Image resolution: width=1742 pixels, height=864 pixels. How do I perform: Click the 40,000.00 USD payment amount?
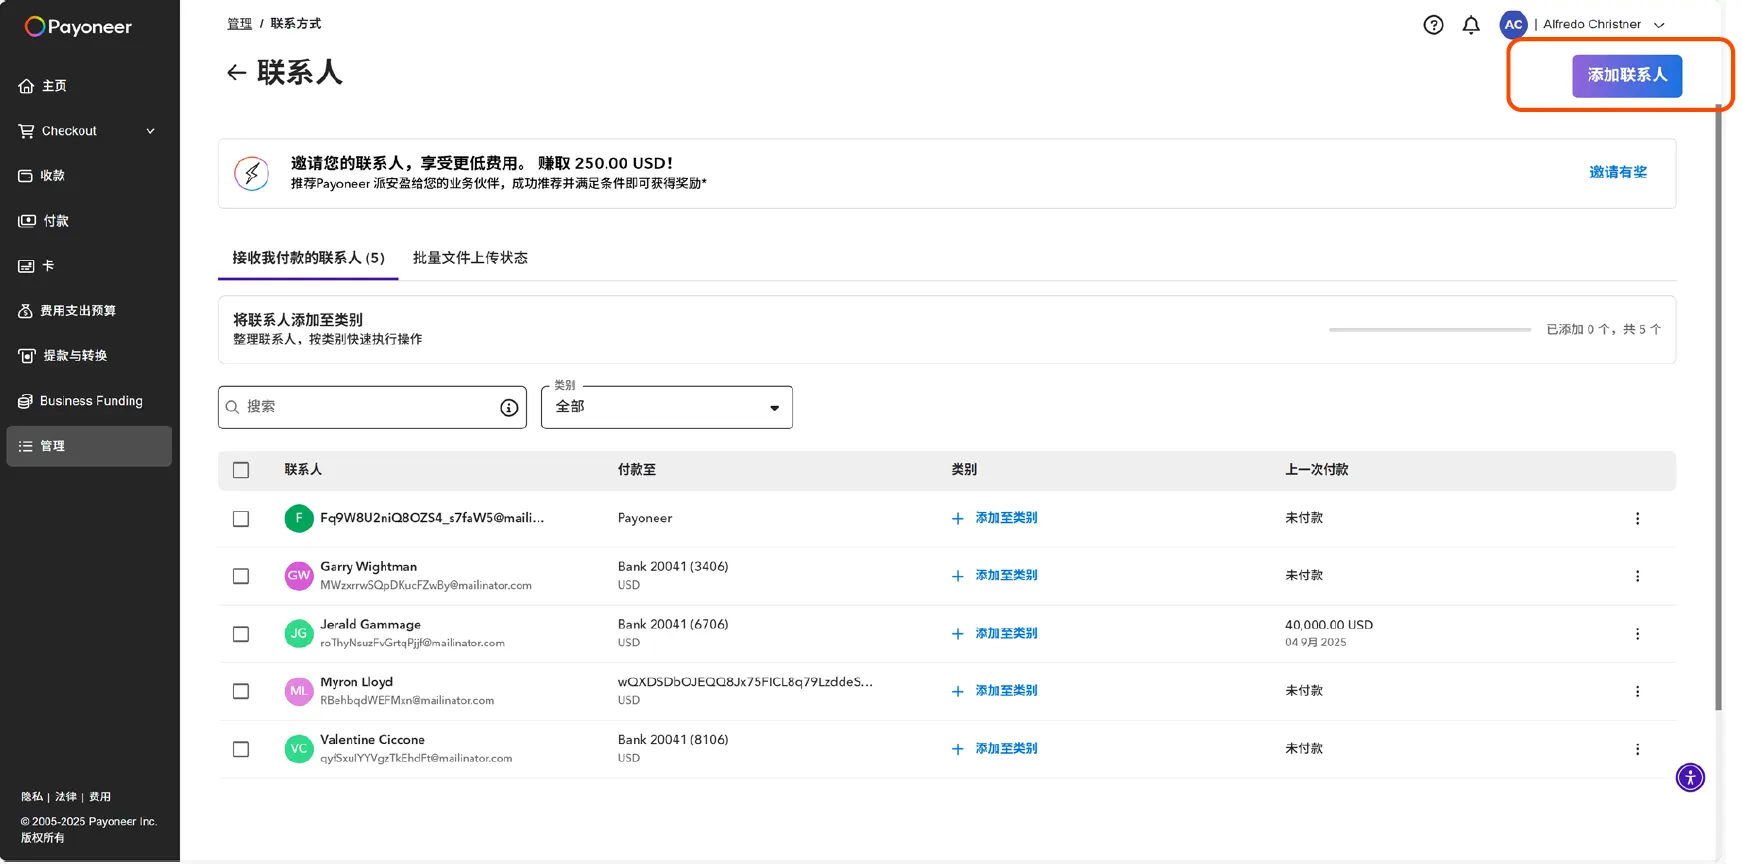click(1329, 626)
